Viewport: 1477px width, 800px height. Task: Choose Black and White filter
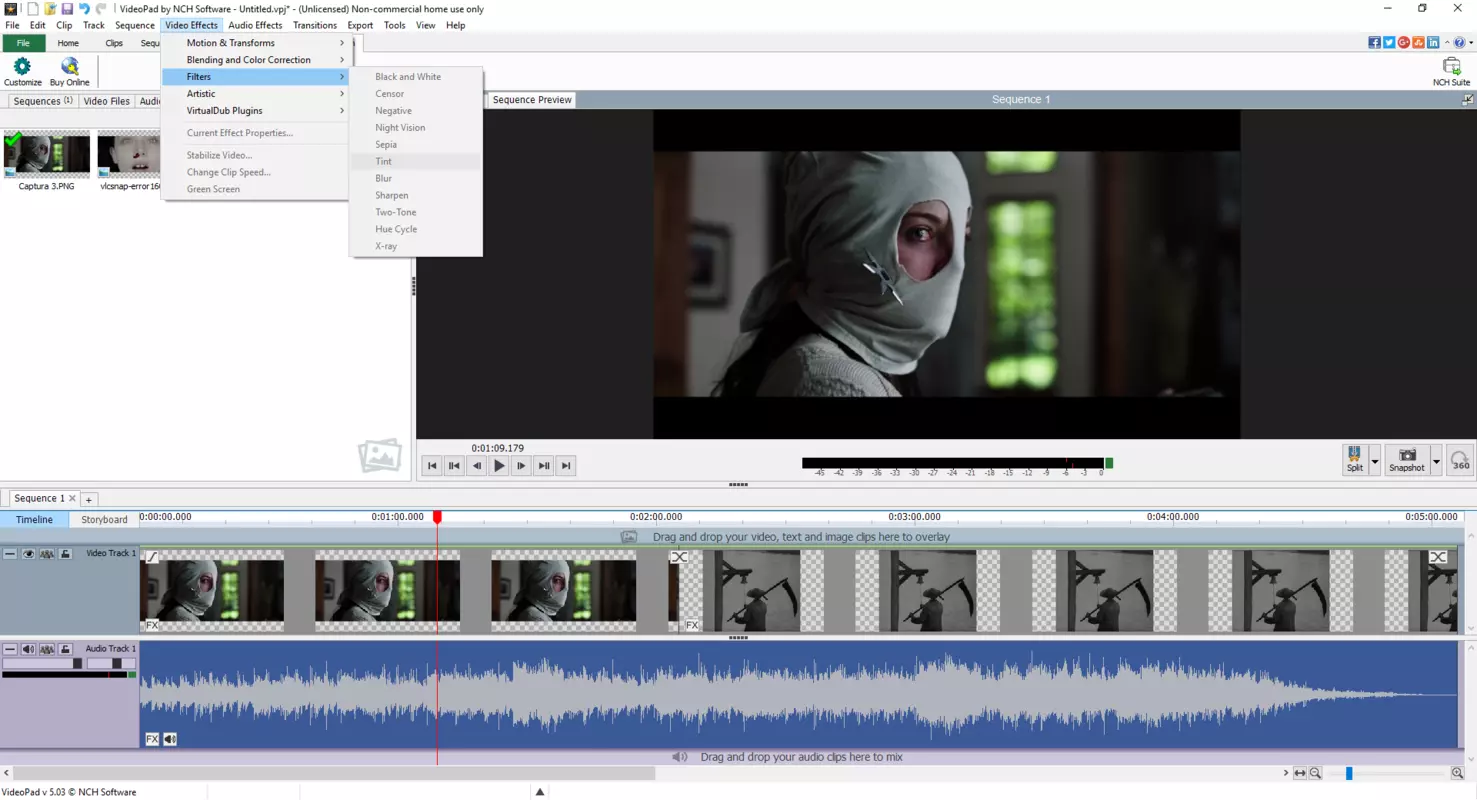(x=416, y=77)
